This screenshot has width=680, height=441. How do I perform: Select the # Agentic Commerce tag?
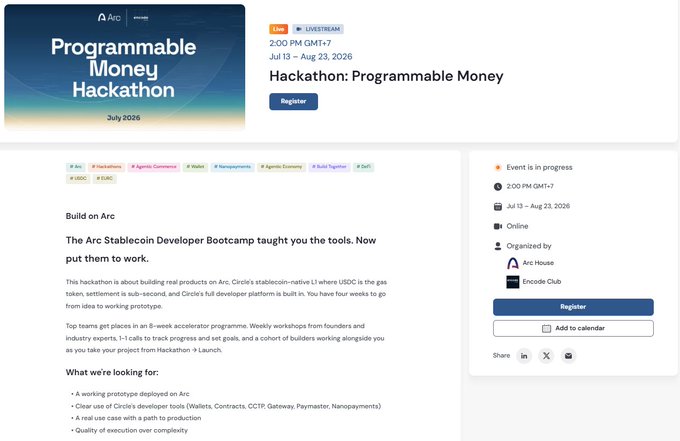tap(154, 167)
